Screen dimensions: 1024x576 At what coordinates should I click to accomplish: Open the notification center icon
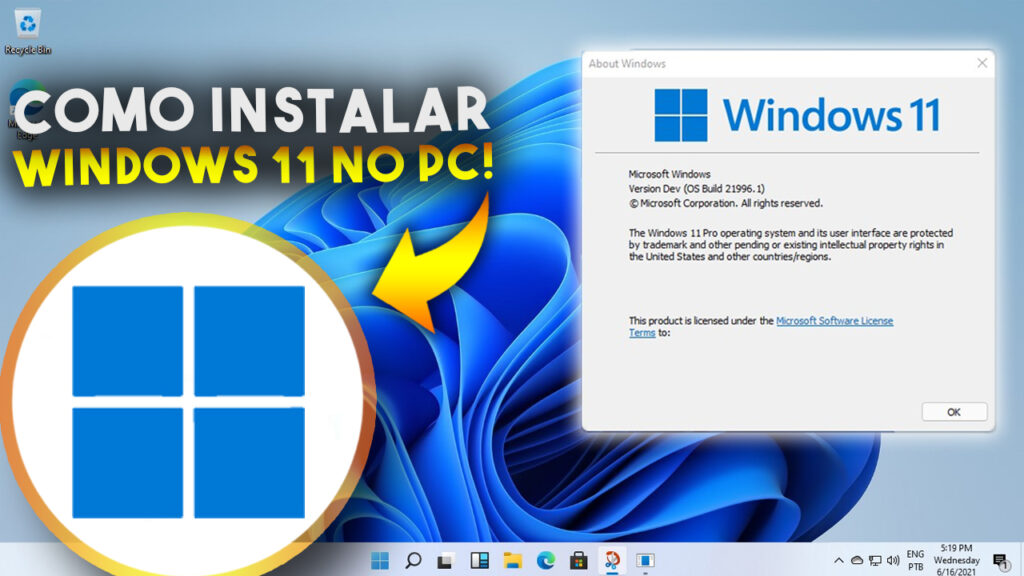(999, 560)
